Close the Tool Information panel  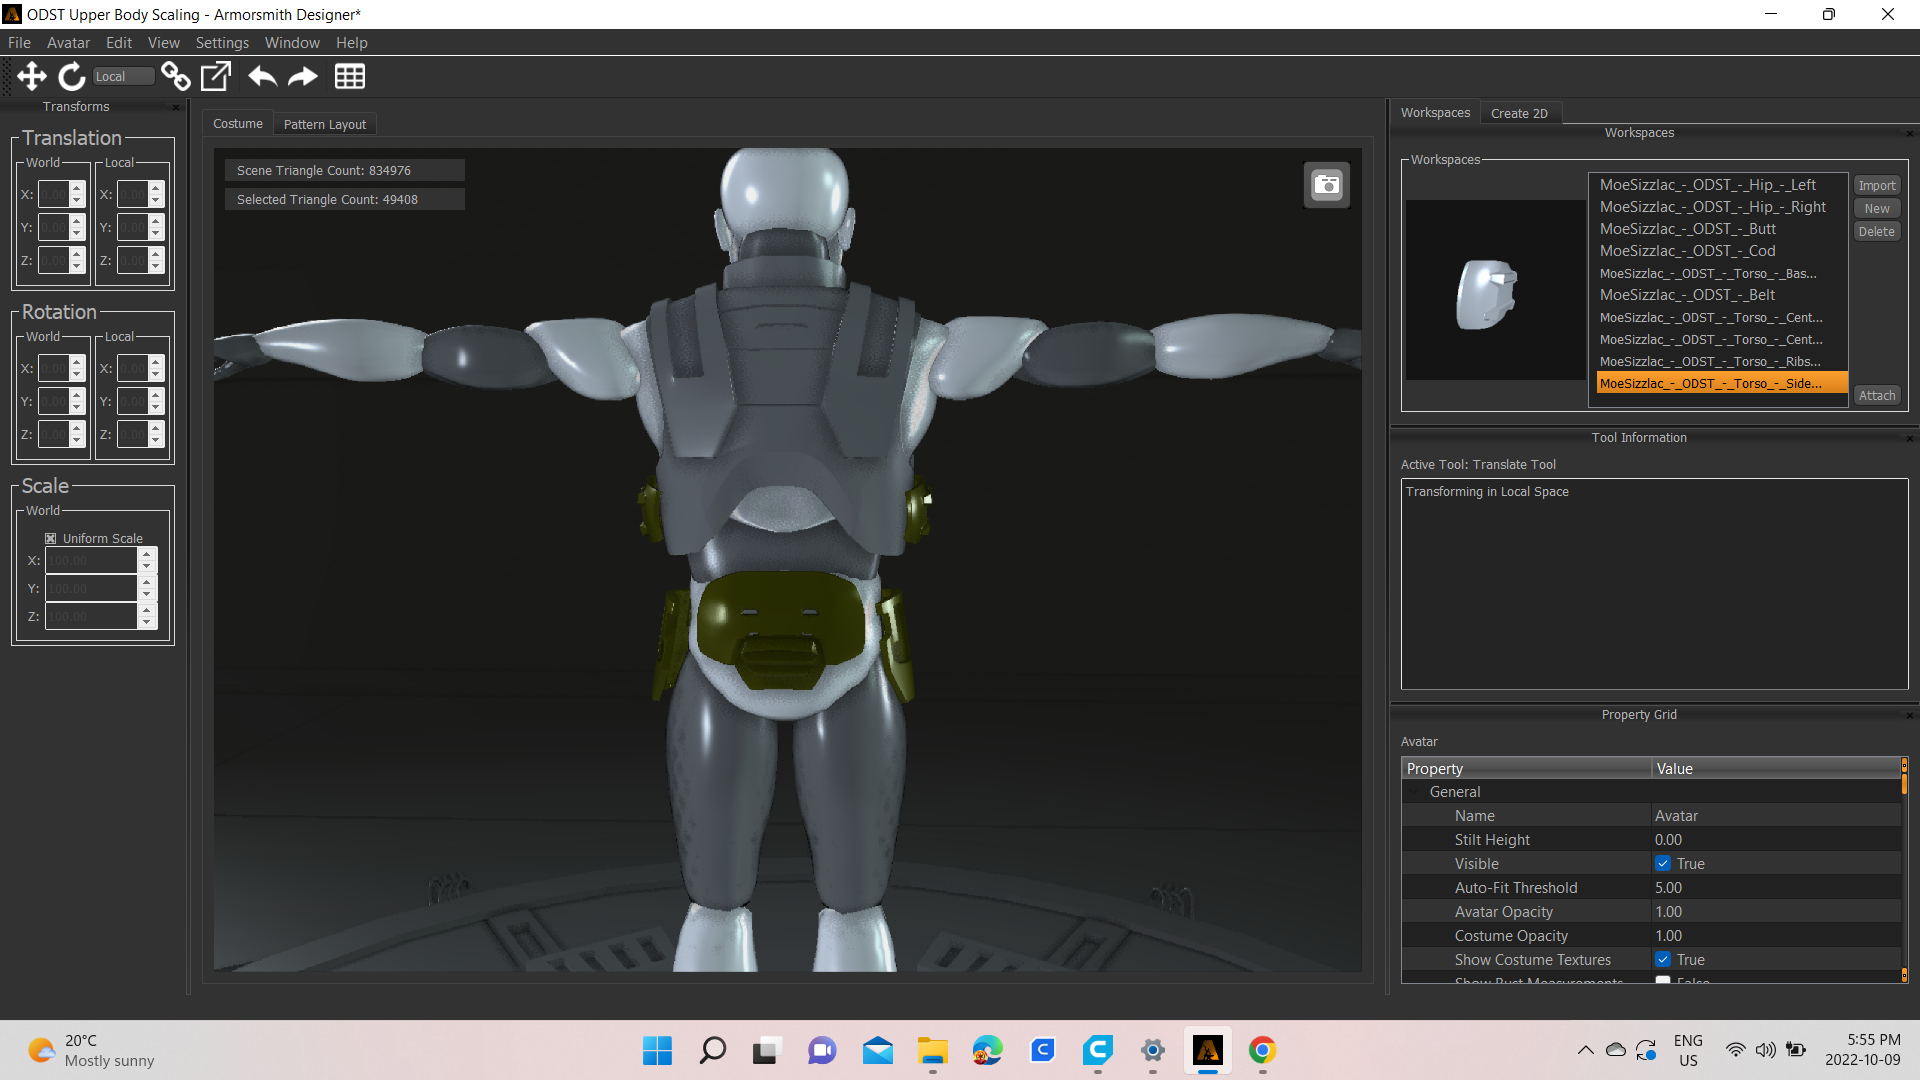(x=1909, y=438)
